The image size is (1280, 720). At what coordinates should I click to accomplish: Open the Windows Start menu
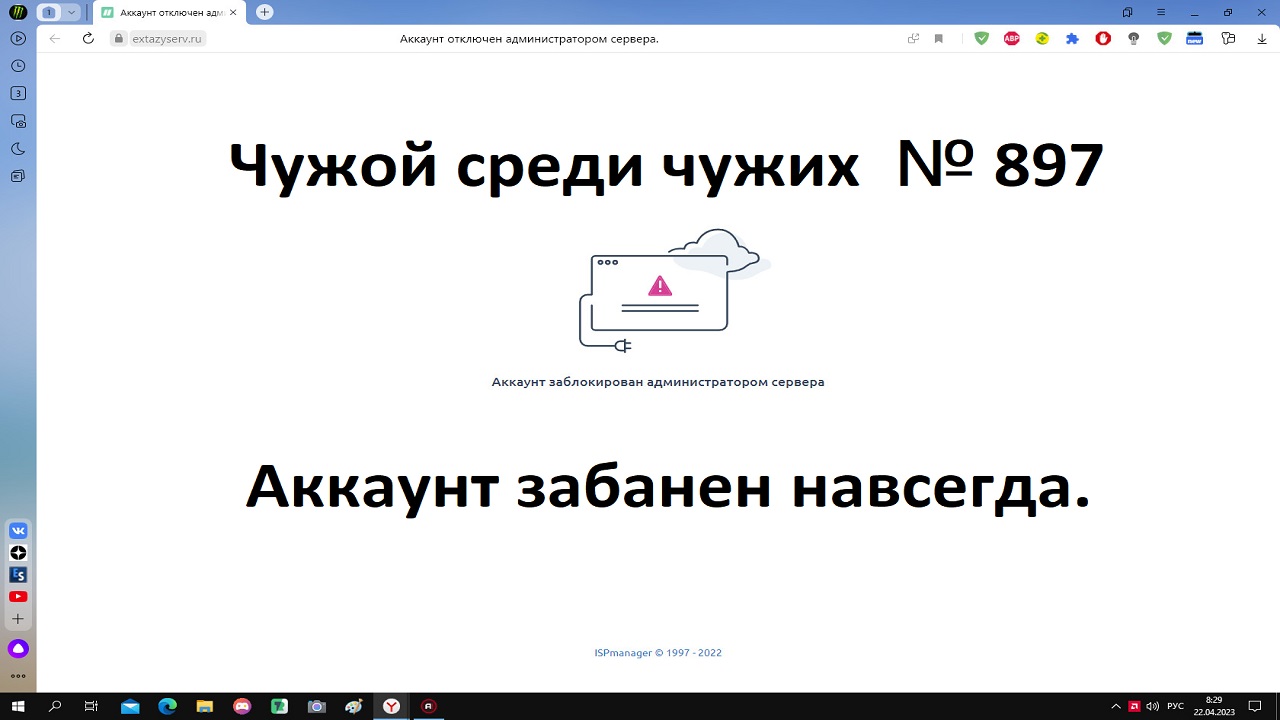(18, 706)
